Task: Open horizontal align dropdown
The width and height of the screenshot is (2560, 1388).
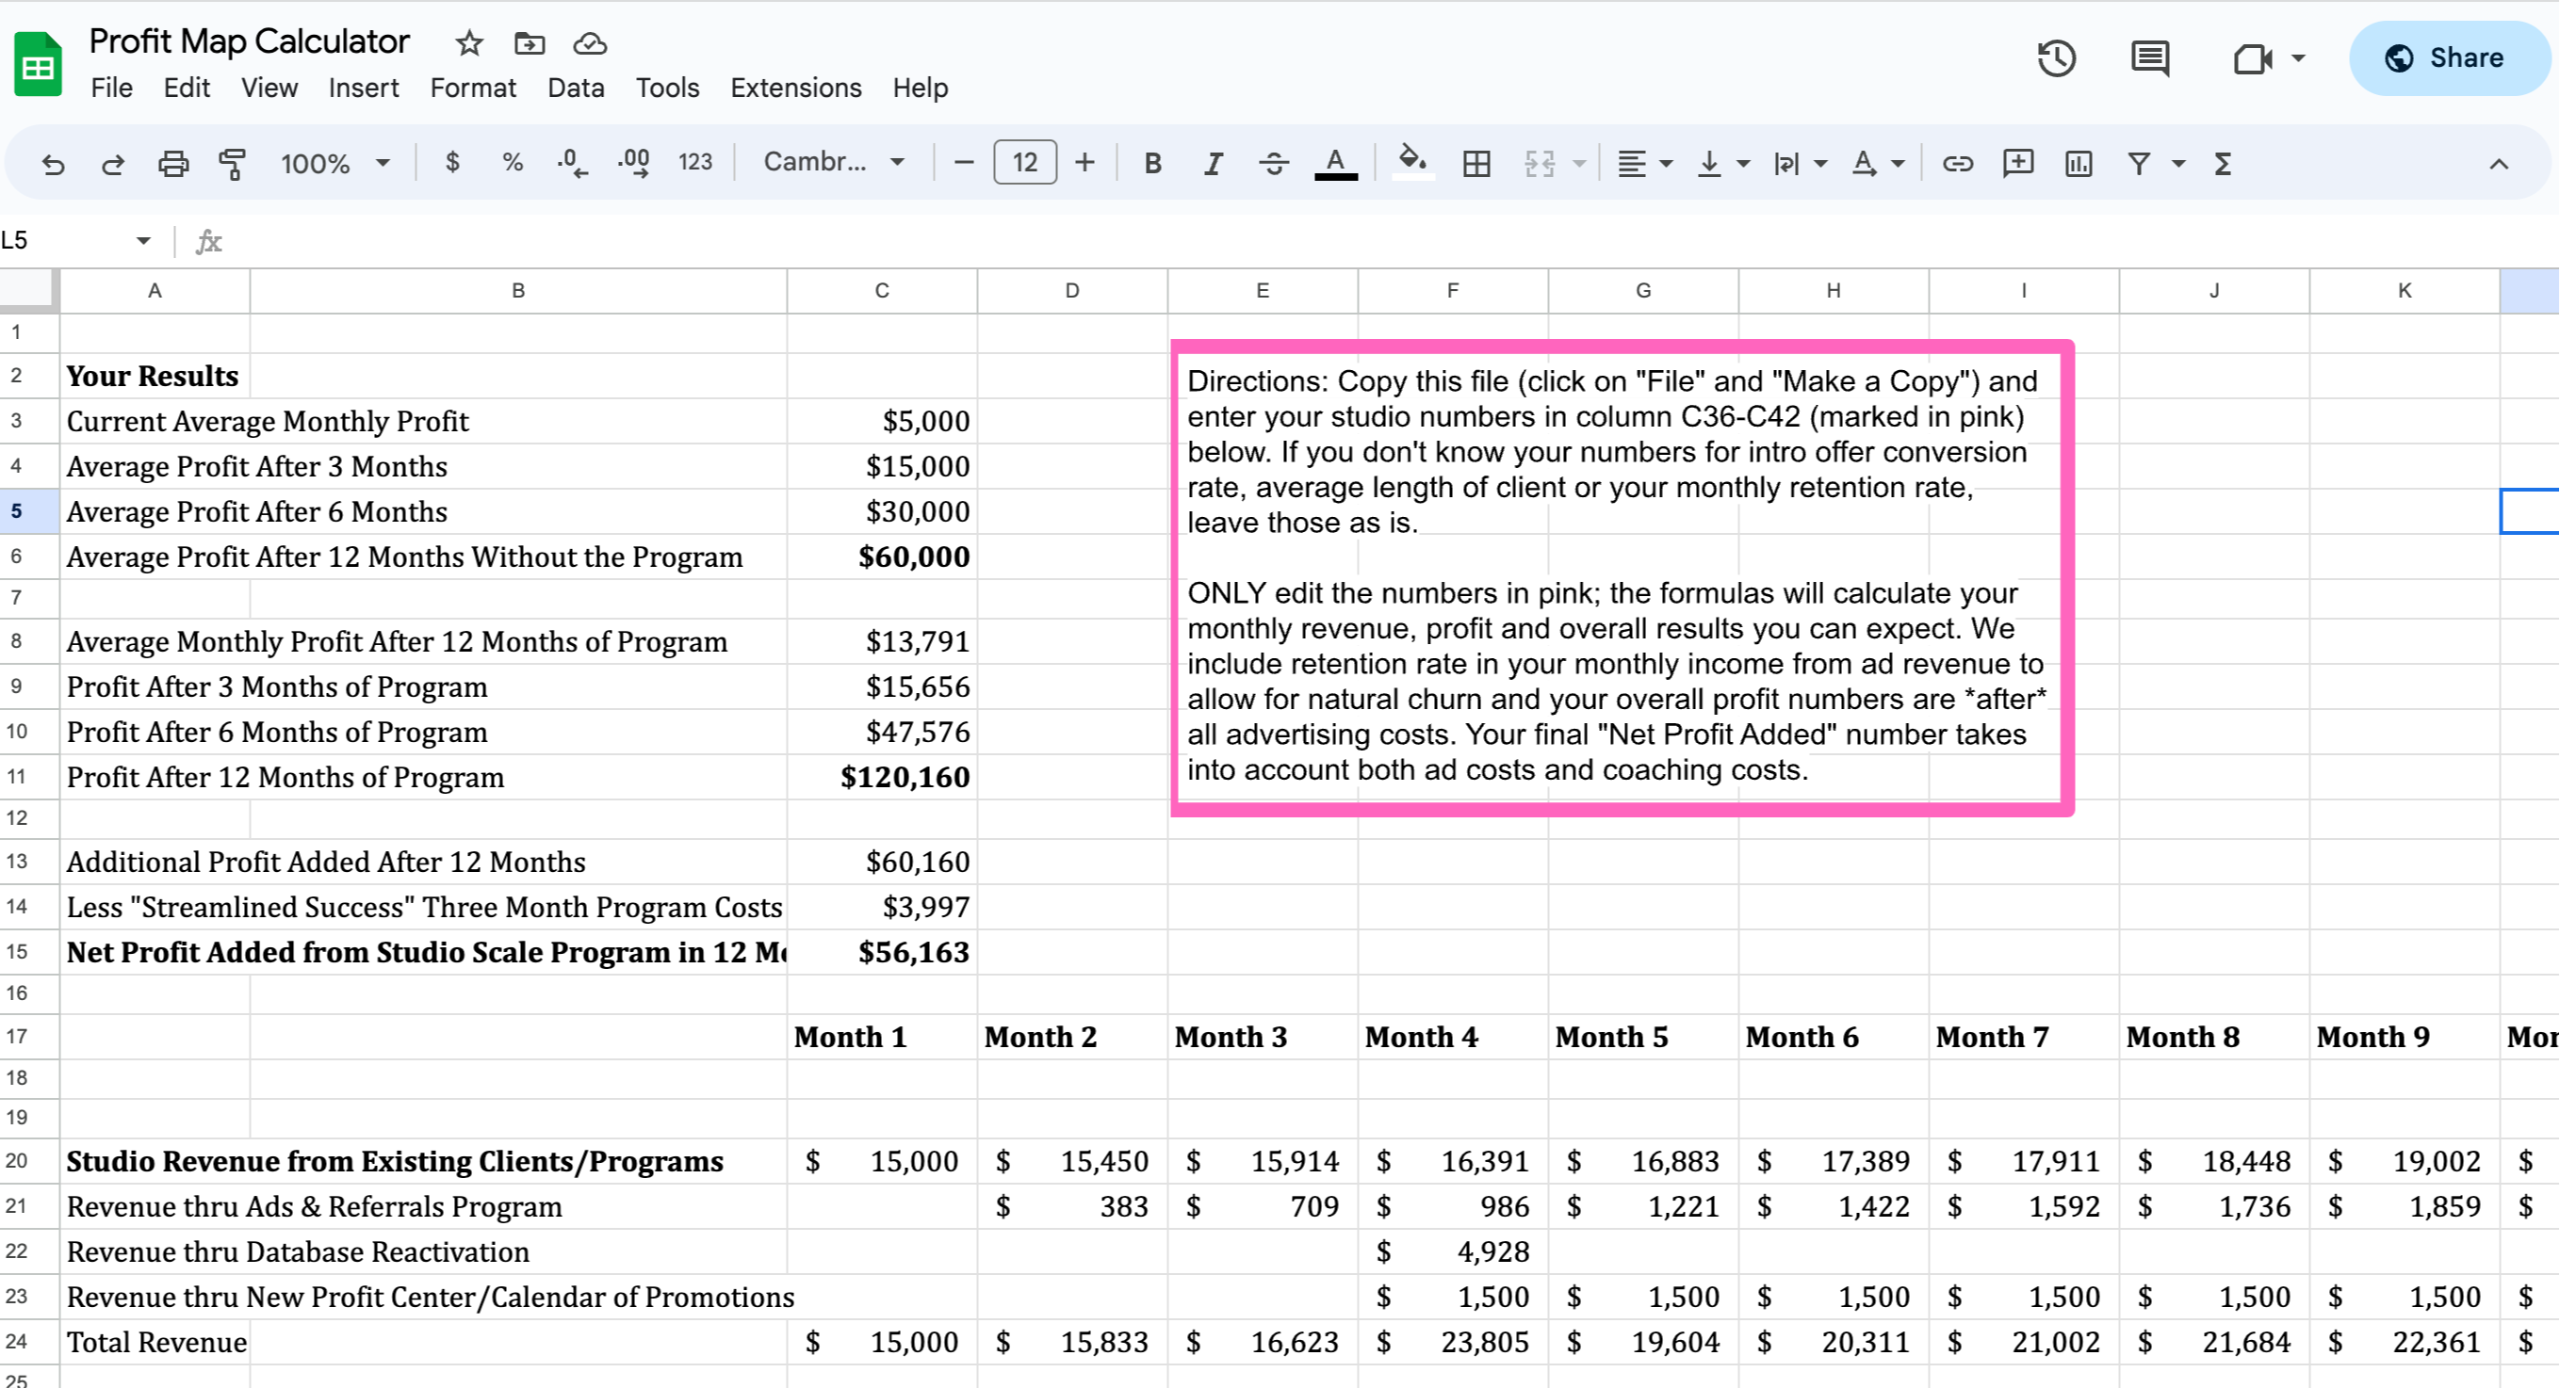Action: (1644, 163)
